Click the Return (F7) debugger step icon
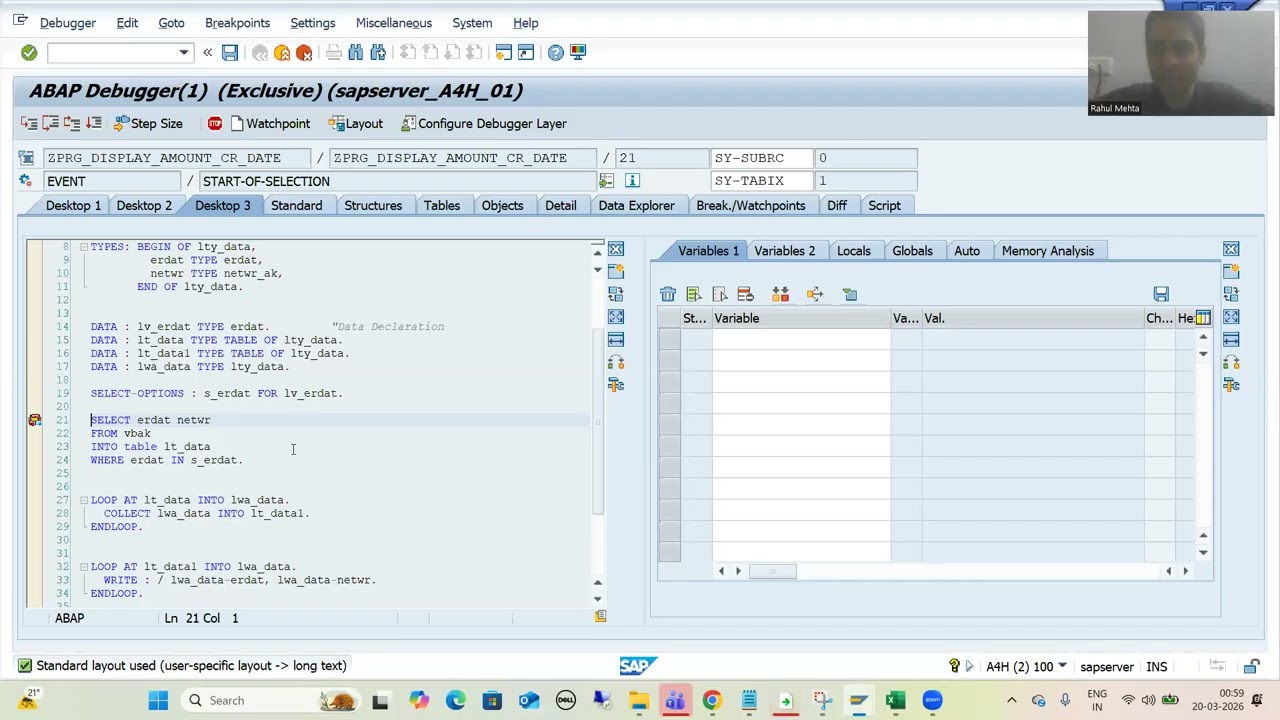The width and height of the screenshot is (1280, 720). [x=72, y=123]
